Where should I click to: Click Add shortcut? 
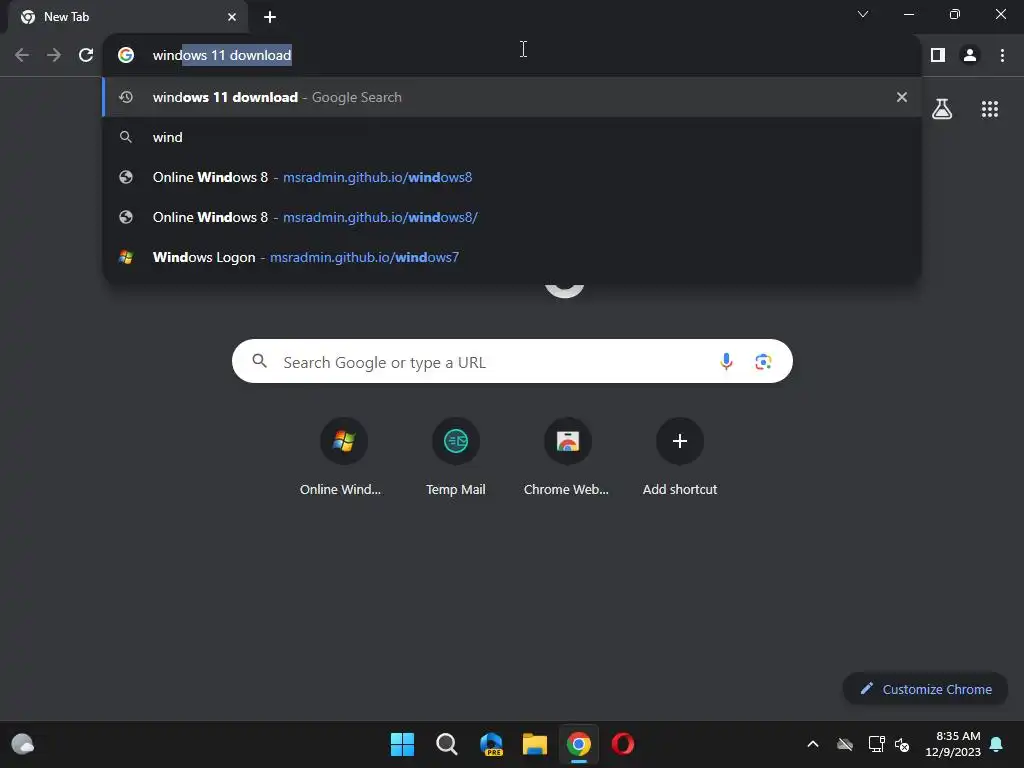click(x=680, y=457)
